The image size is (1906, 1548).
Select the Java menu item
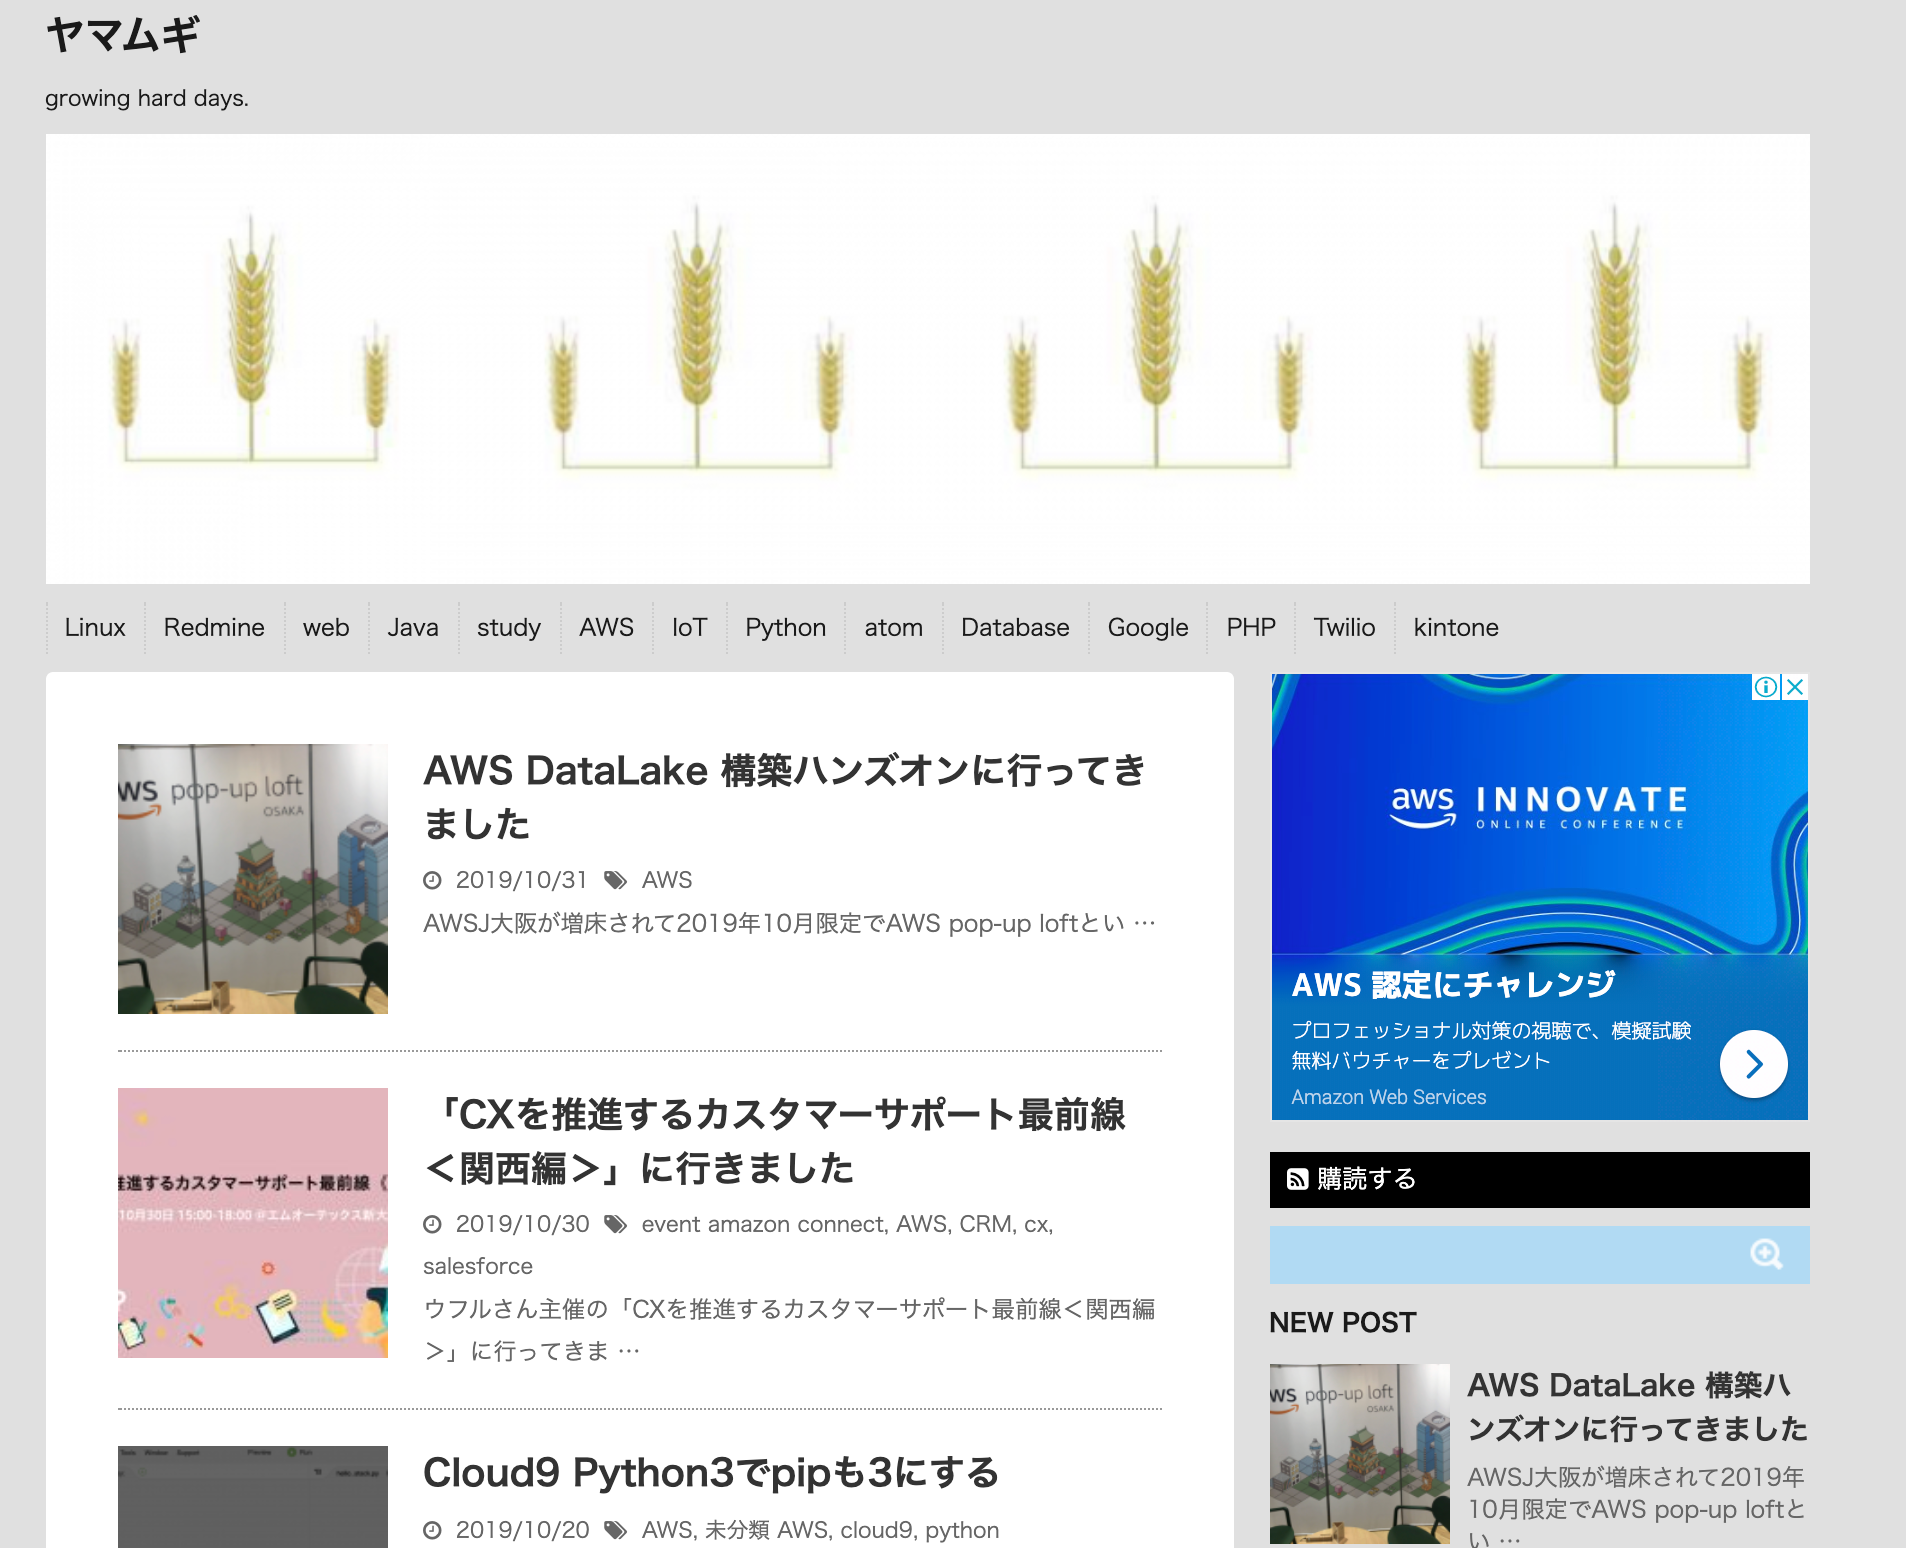tap(413, 627)
